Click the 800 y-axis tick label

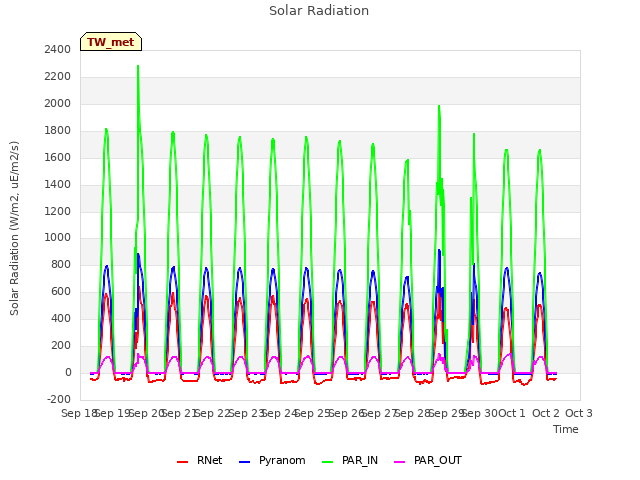click(61, 264)
